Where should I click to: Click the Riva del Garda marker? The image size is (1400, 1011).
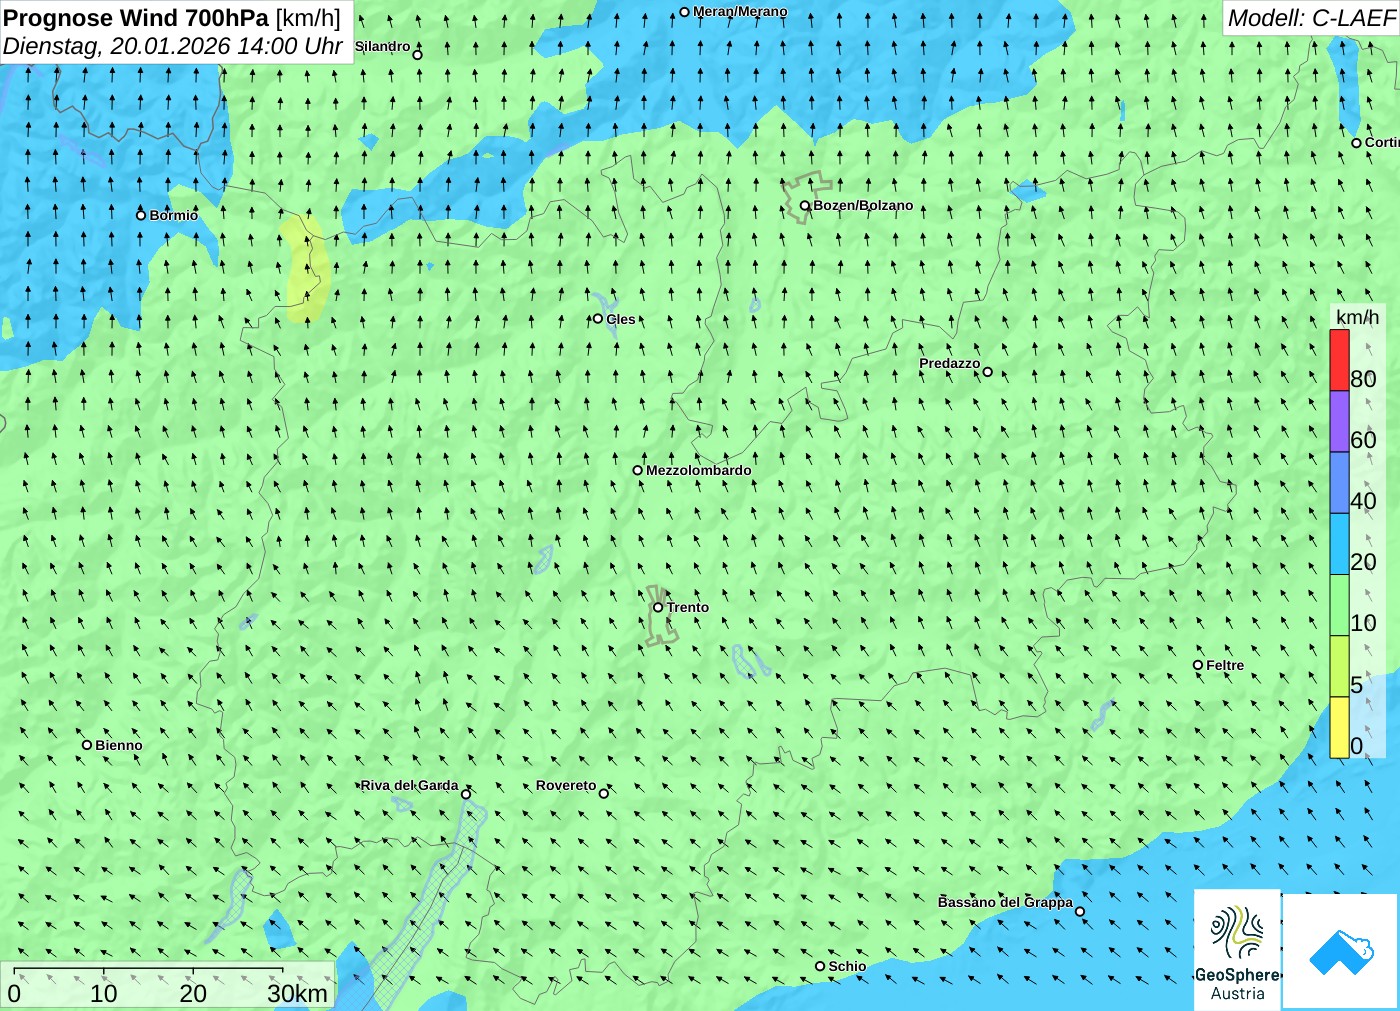466,794
